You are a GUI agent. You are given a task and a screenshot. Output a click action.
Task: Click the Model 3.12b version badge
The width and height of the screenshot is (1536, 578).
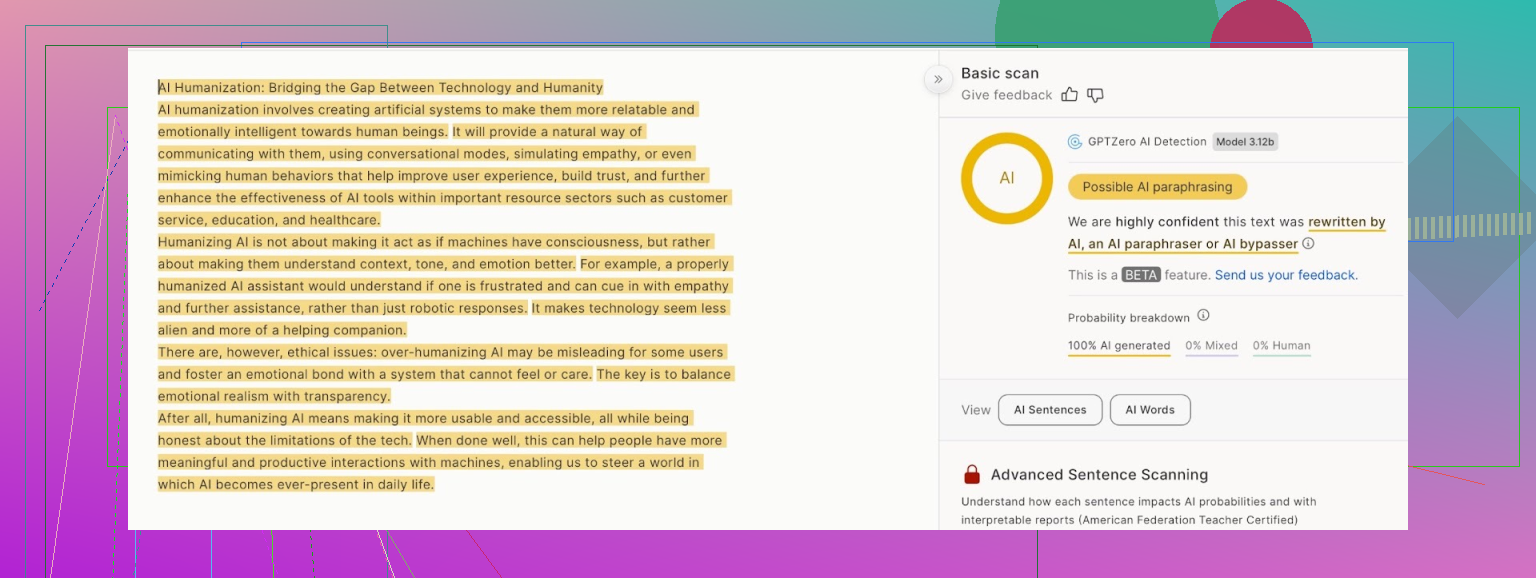point(1245,142)
